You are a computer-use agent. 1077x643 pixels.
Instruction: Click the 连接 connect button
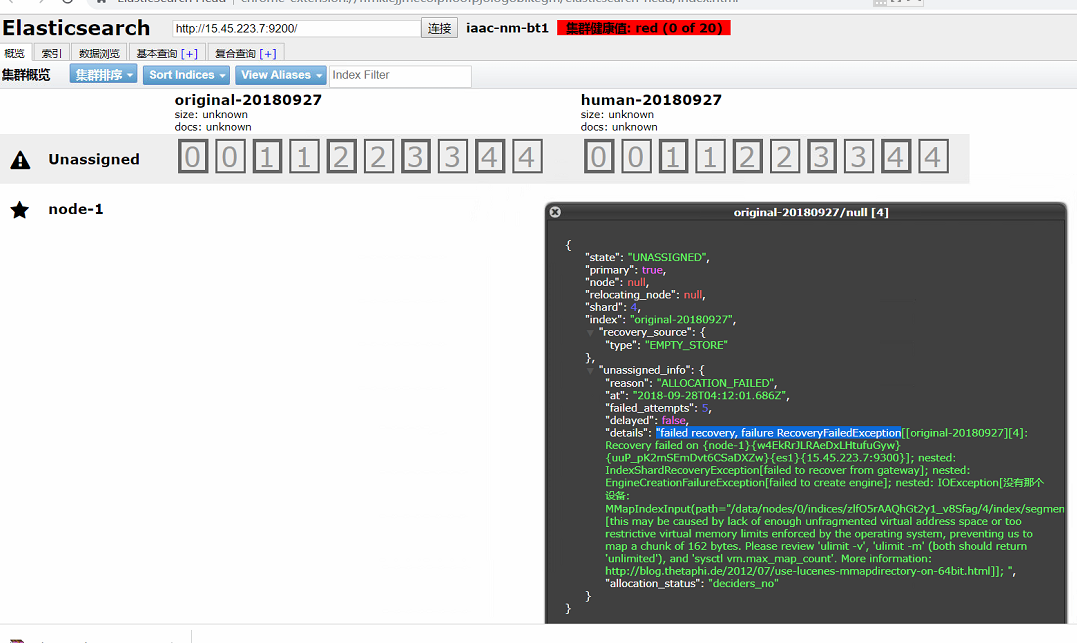coord(440,28)
